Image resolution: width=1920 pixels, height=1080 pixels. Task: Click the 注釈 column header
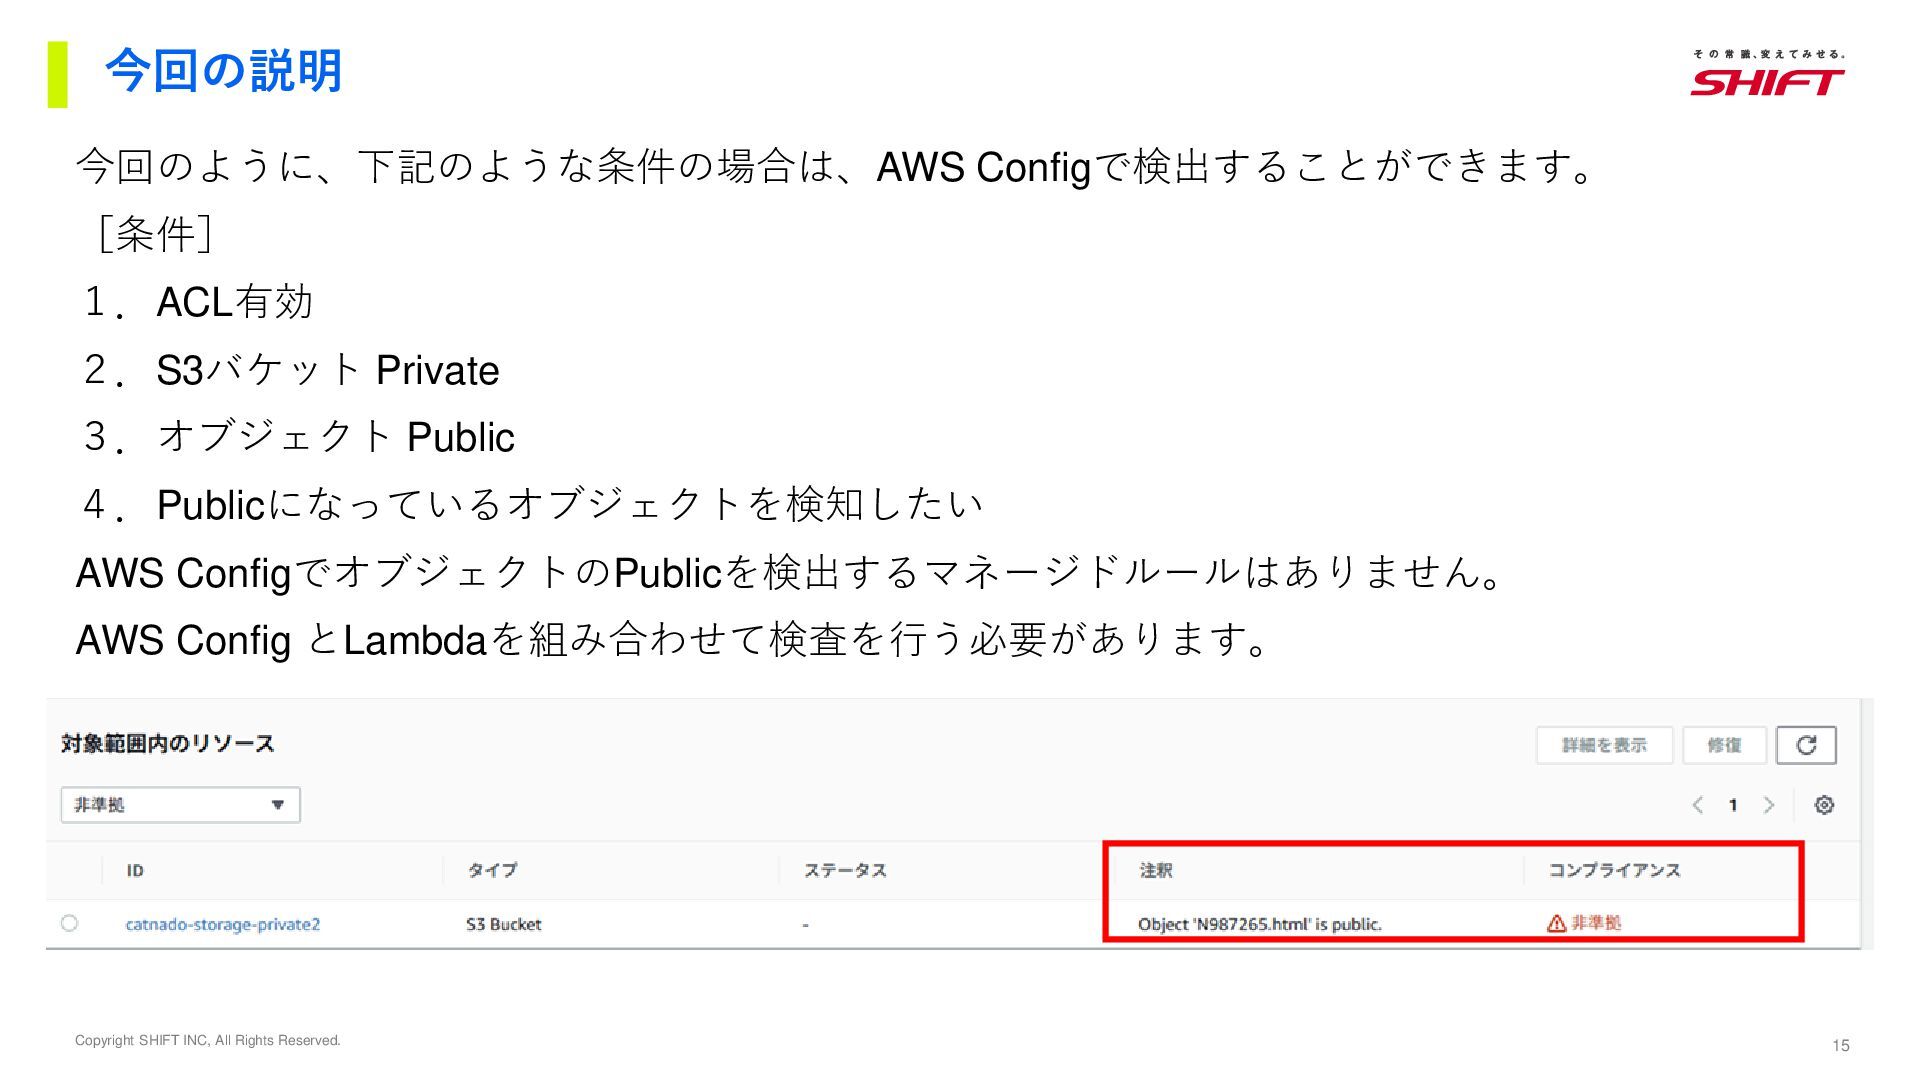1156,871
